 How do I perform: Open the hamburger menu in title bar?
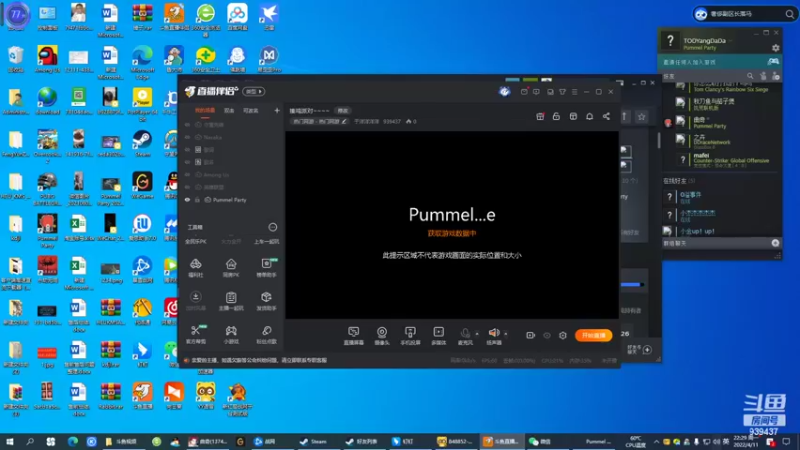click(x=574, y=92)
